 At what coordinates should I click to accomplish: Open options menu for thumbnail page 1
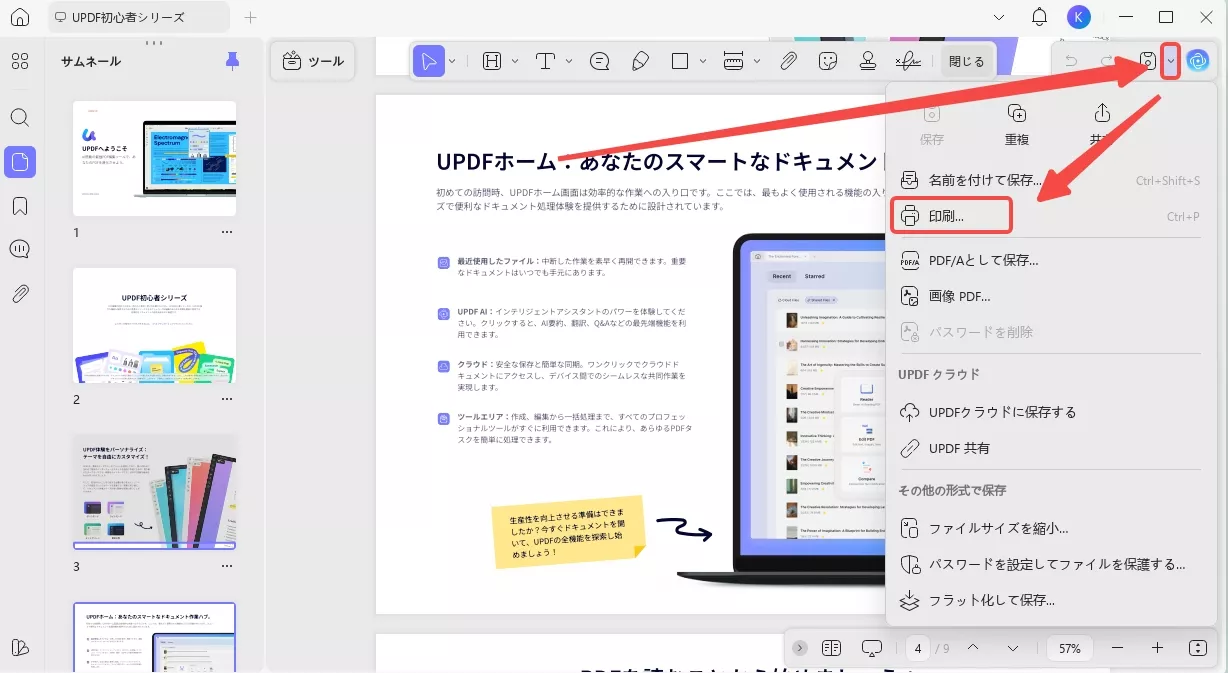[227, 232]
